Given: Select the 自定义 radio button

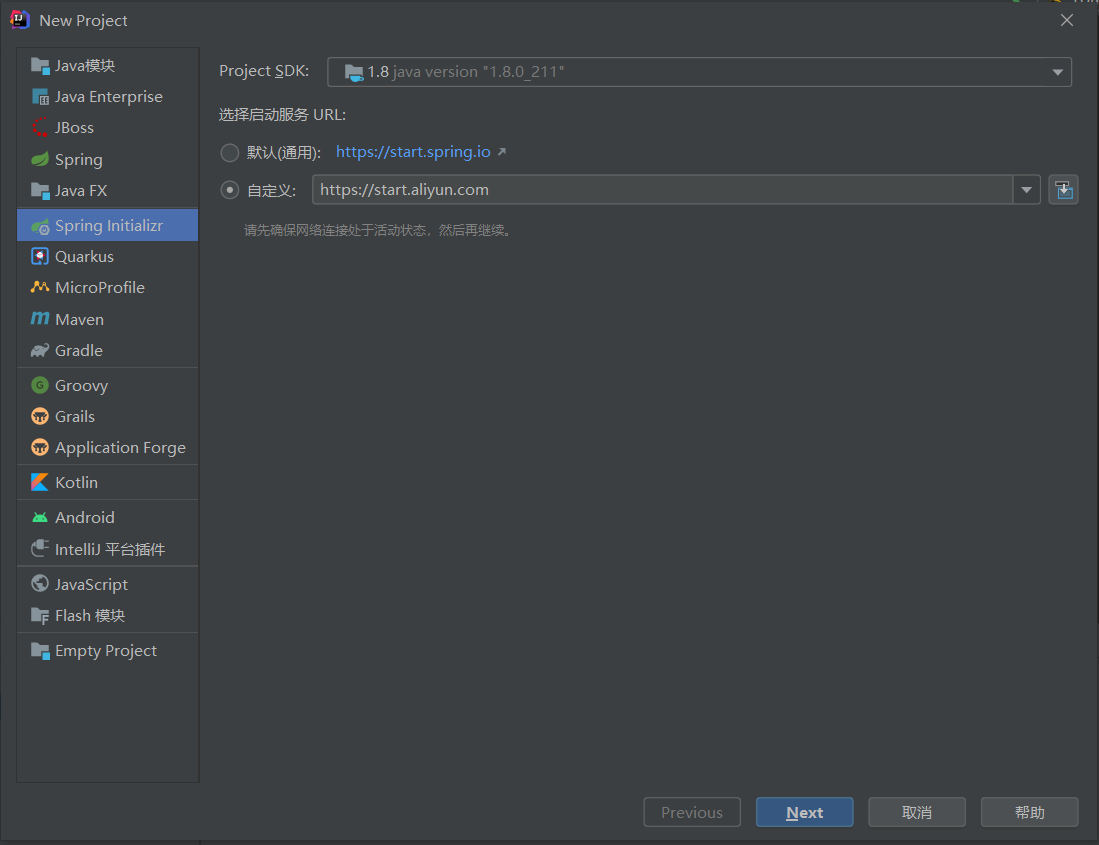Looking at the screenshot, I should pos(230,190).
